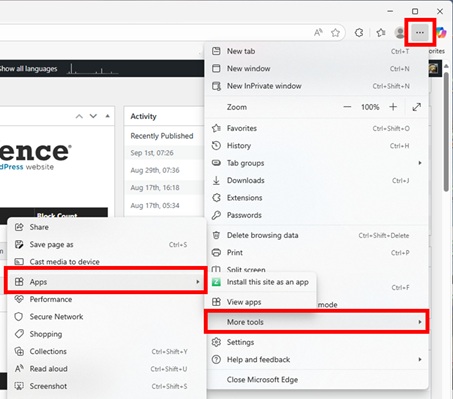Expand Help and feedback submenu
Screen dimensions: 453x399
pyautogui.click(x=316, y=359)
